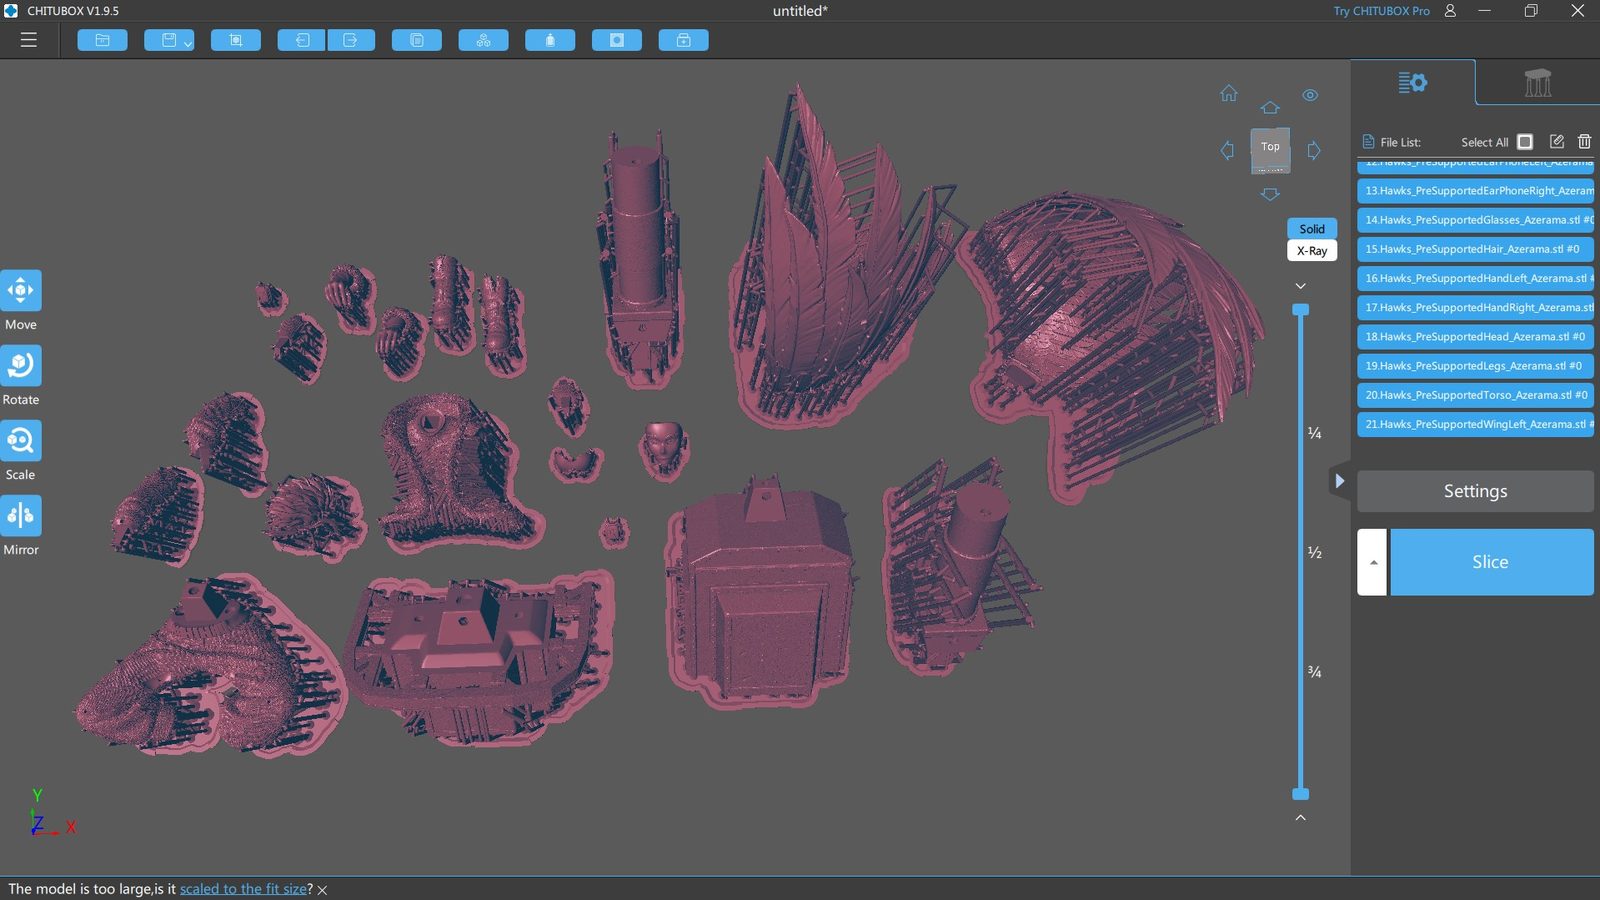
Task: Select the Scale tool
Action: click(x=21, y=440)
